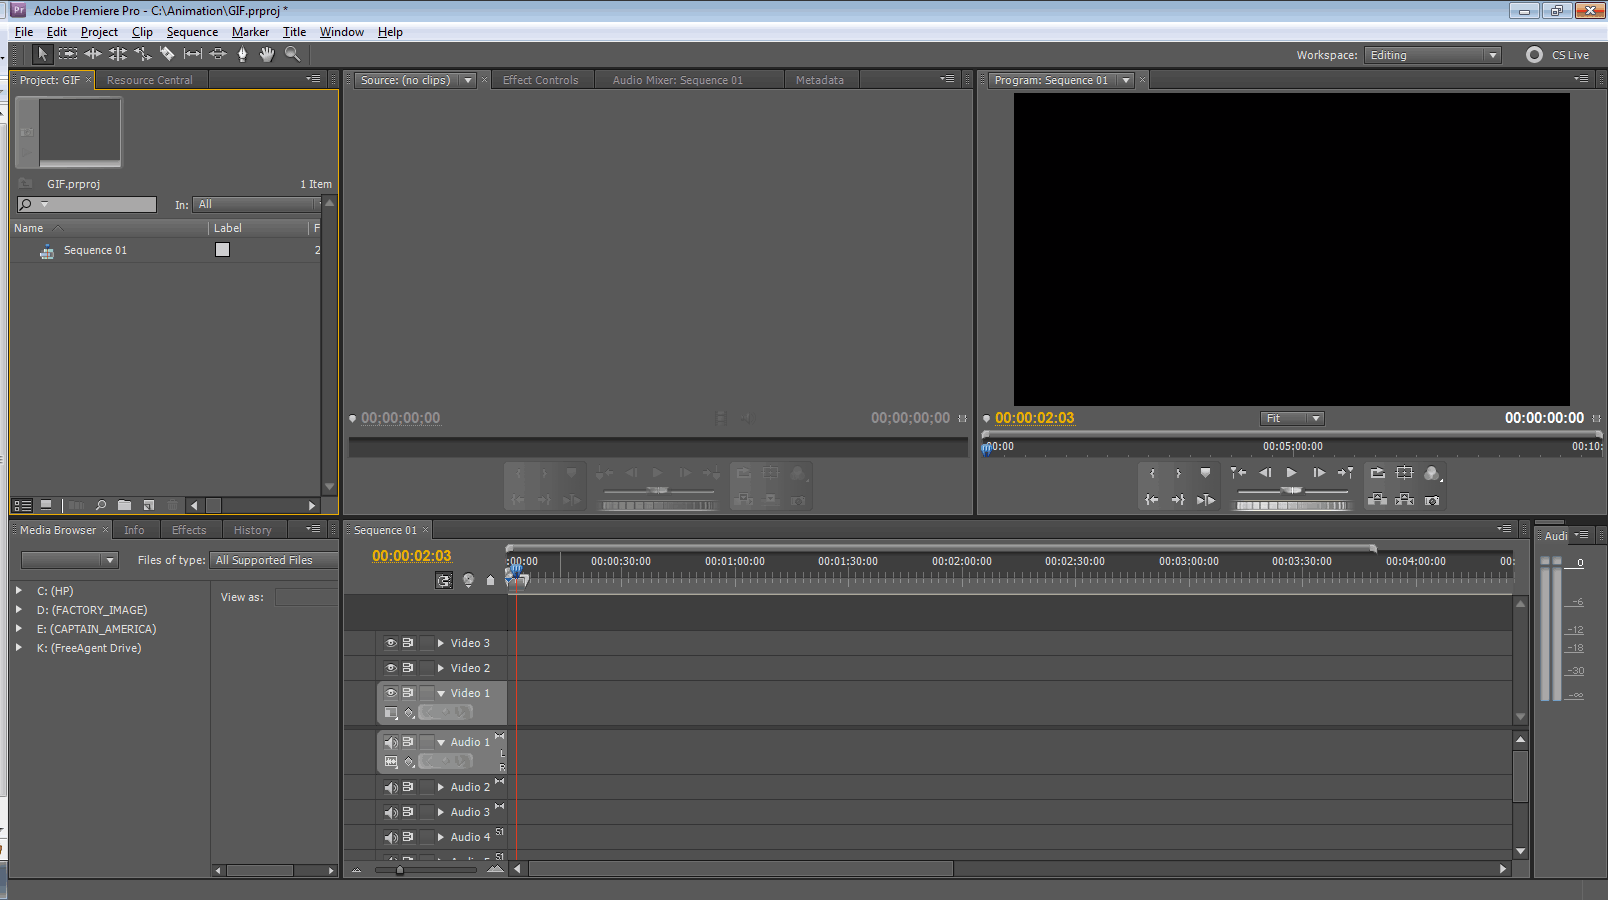This screenshot has width=1608, height=900.
Task: Click the Find icon in Project panel
Action: pos(101,506)
